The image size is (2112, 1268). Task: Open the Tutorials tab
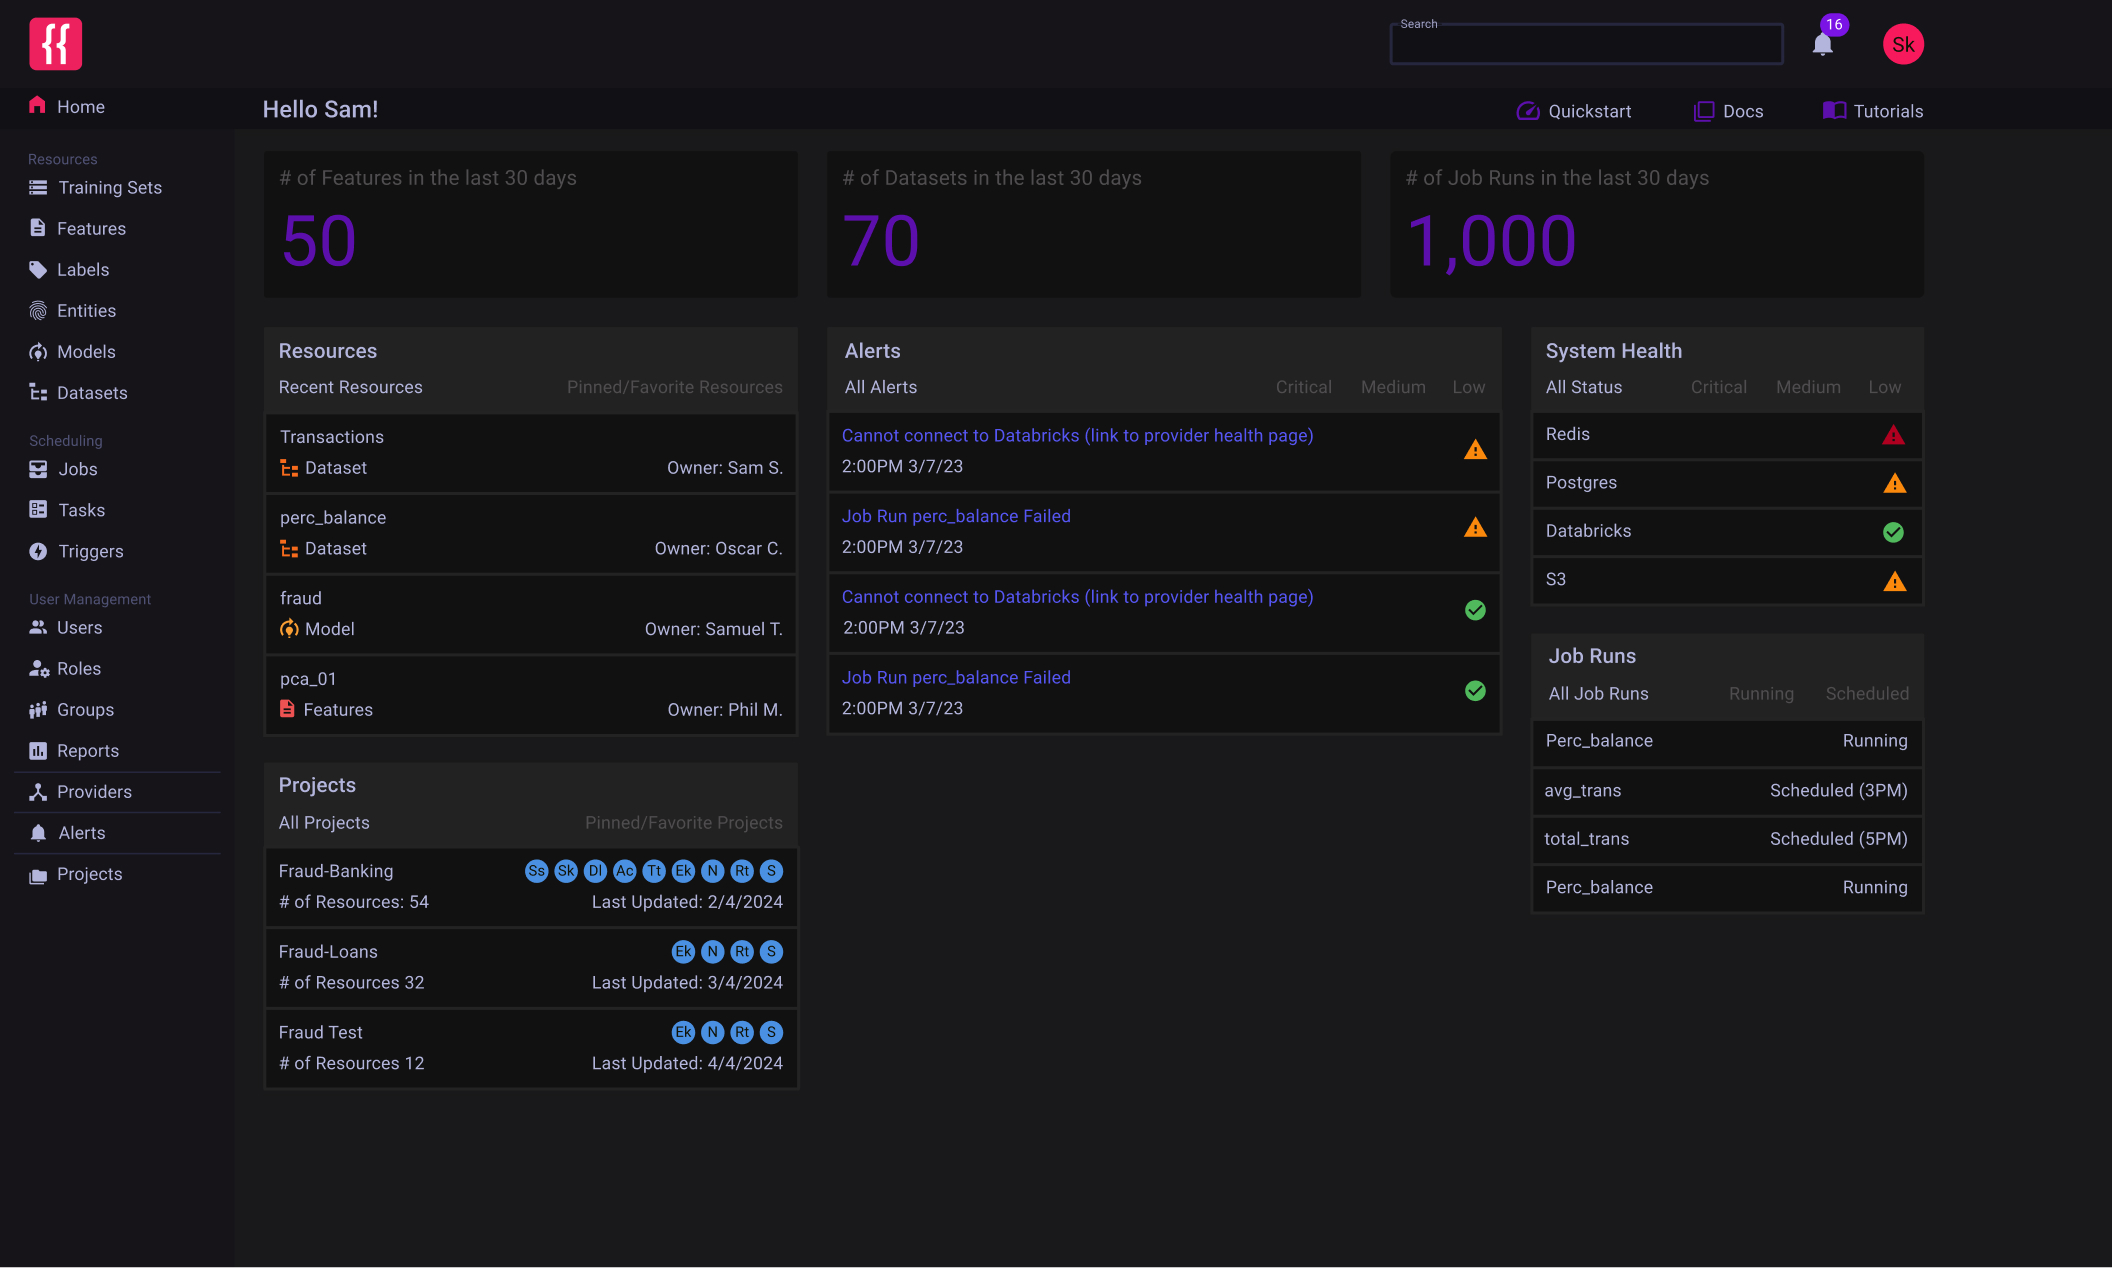[x=1871, y=111]
